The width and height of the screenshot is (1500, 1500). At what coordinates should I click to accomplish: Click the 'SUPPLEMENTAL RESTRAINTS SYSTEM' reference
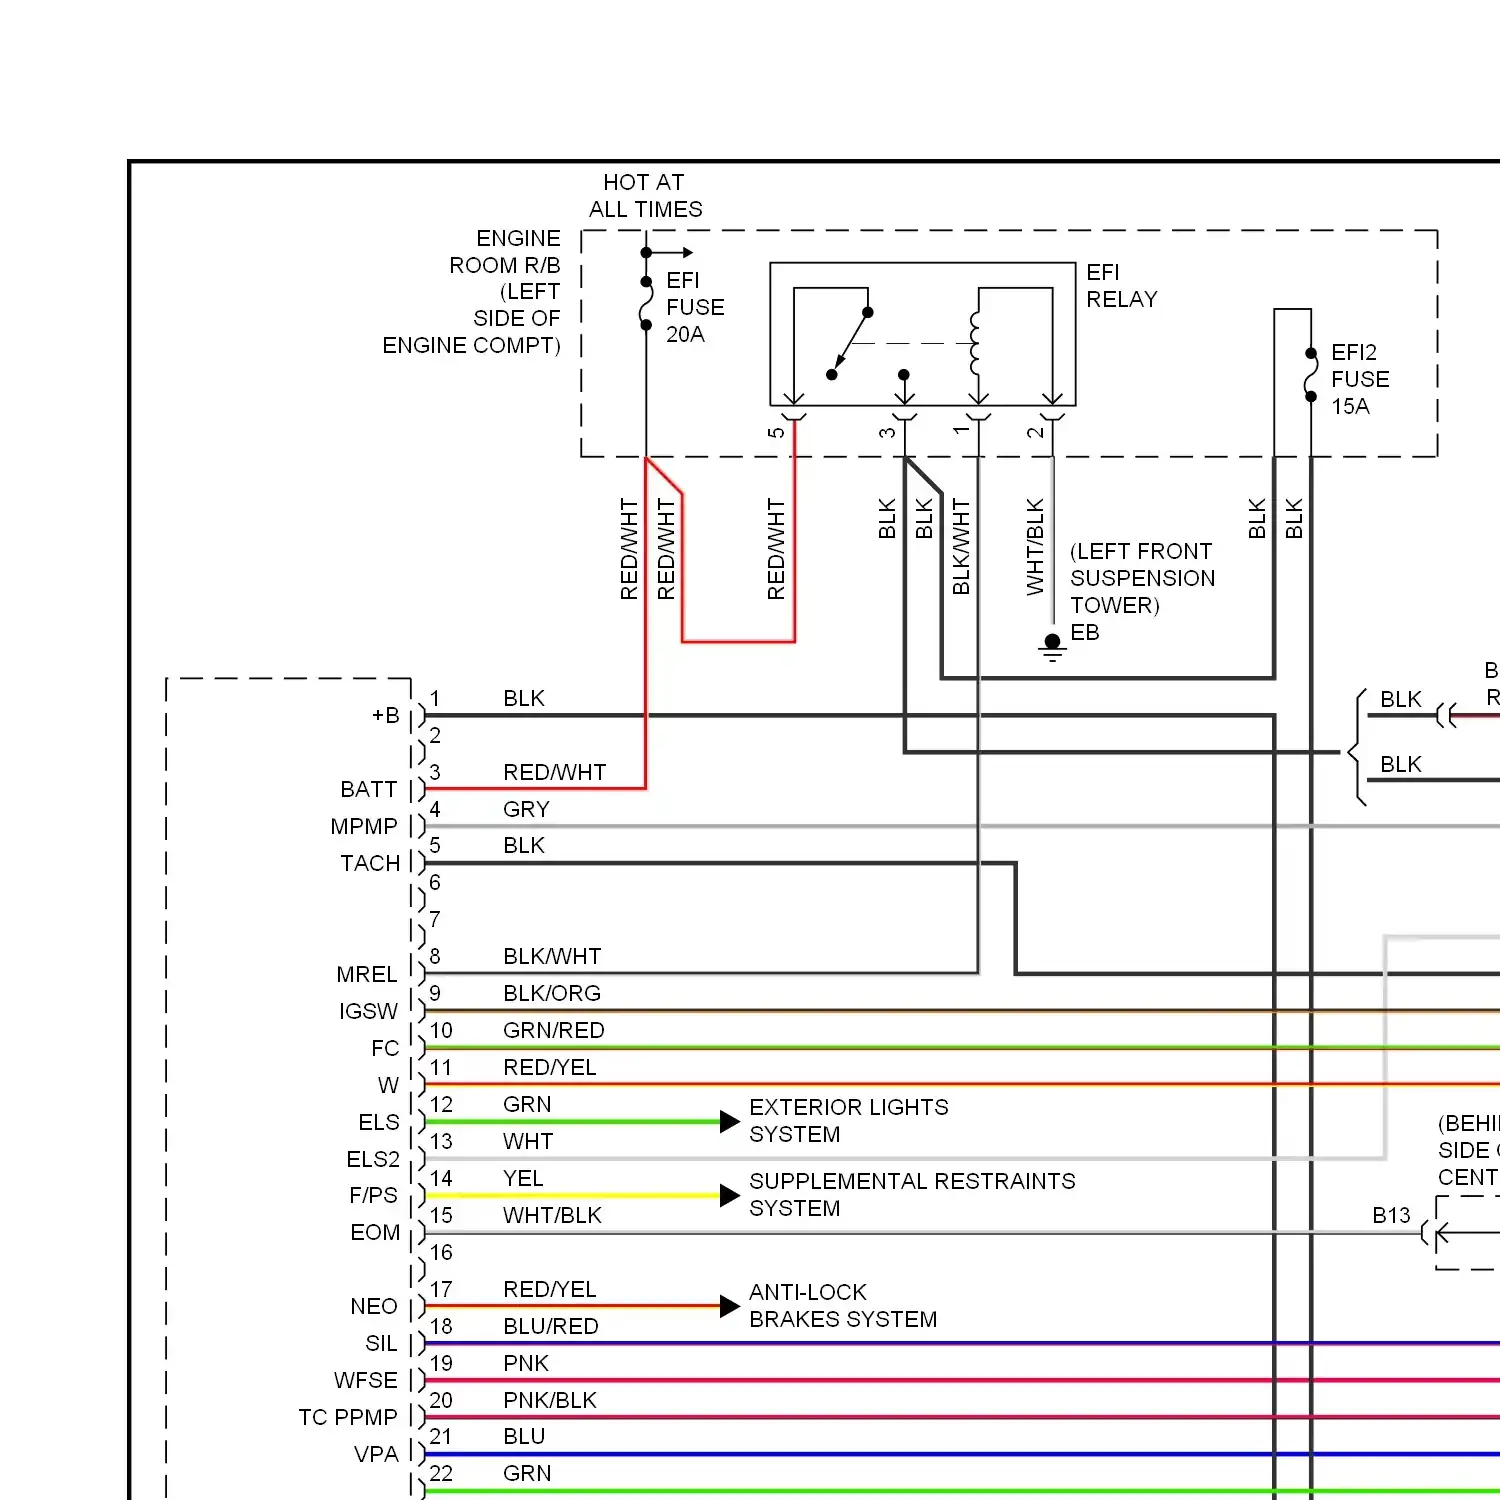click(912, 1195)
